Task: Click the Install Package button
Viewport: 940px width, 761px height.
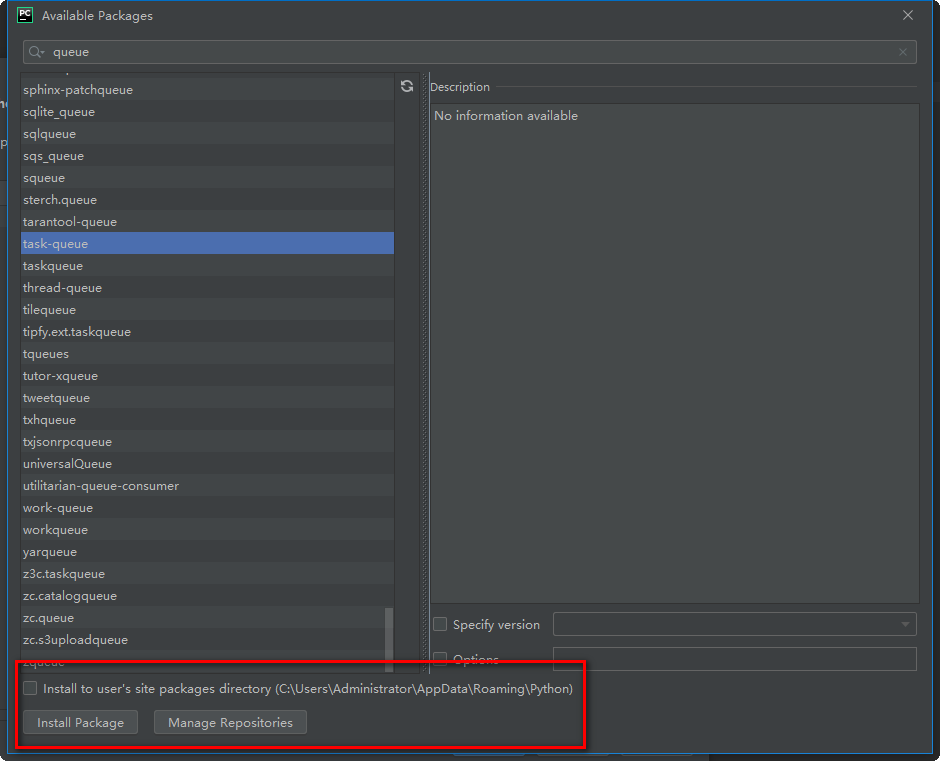Action: tap(80, 722)
